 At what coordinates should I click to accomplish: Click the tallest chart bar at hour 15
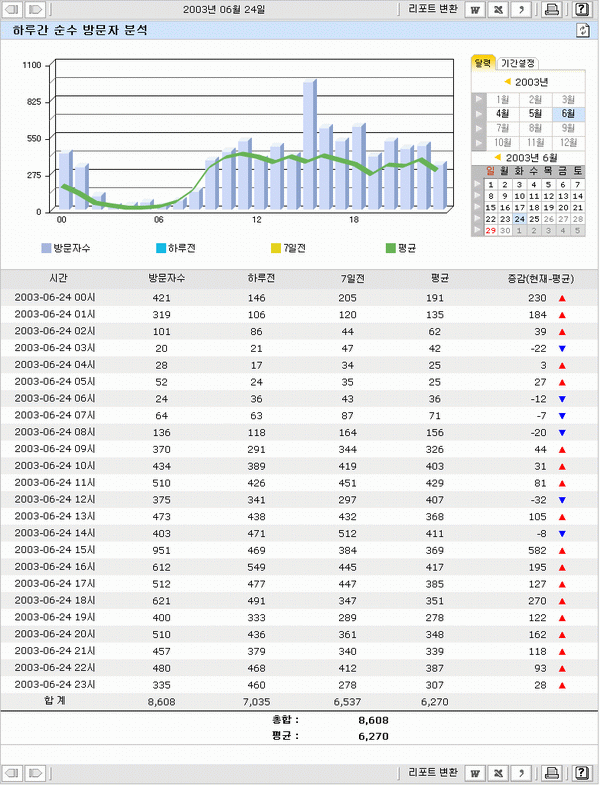pyautogui.click(x=310, y=144)
